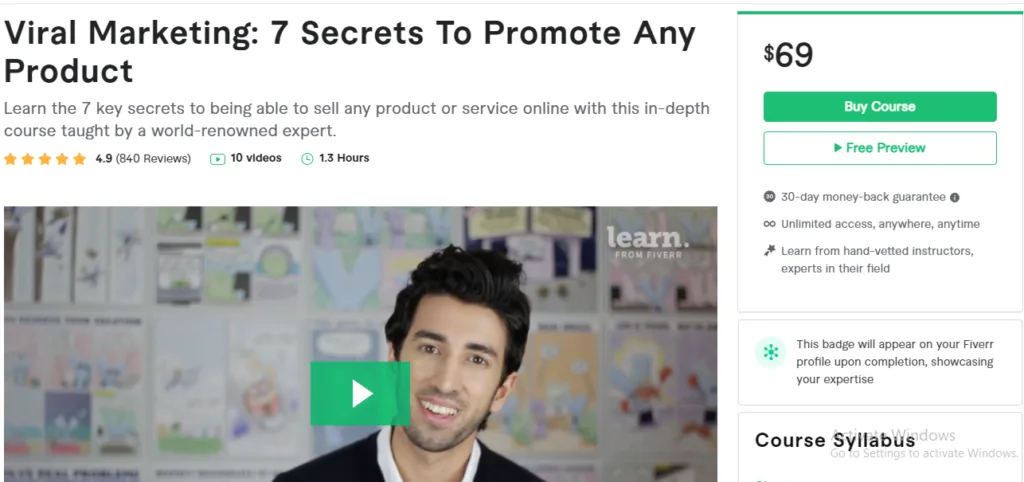Viewport: 1024px width, 482px height.
Task: Click the Buy Course button
Action: pos(880,106)
